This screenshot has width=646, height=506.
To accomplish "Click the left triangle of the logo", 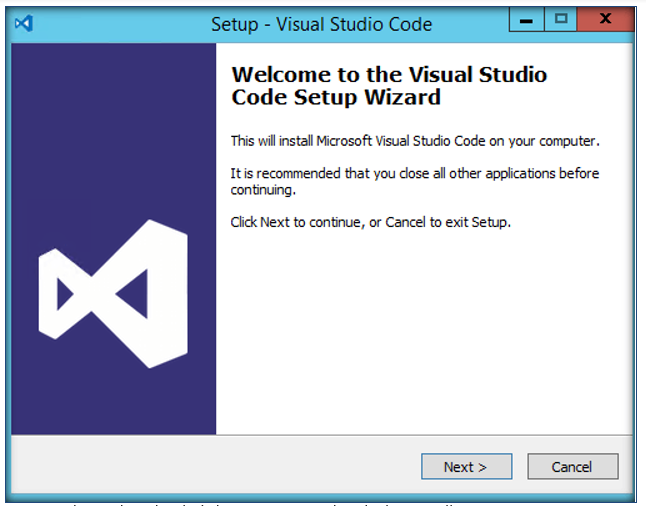I will (x=65, y=294).
